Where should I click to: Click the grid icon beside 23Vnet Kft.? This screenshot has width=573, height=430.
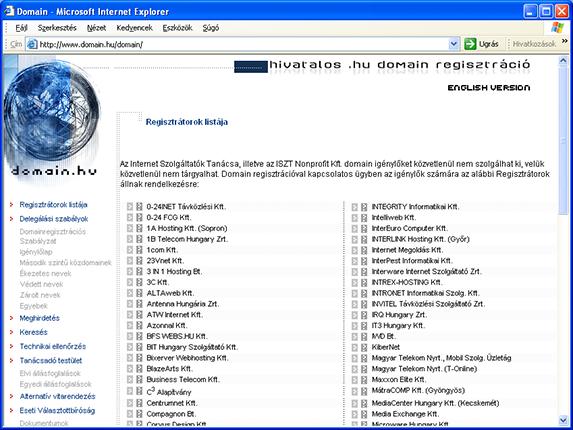(x=139, y=260)
